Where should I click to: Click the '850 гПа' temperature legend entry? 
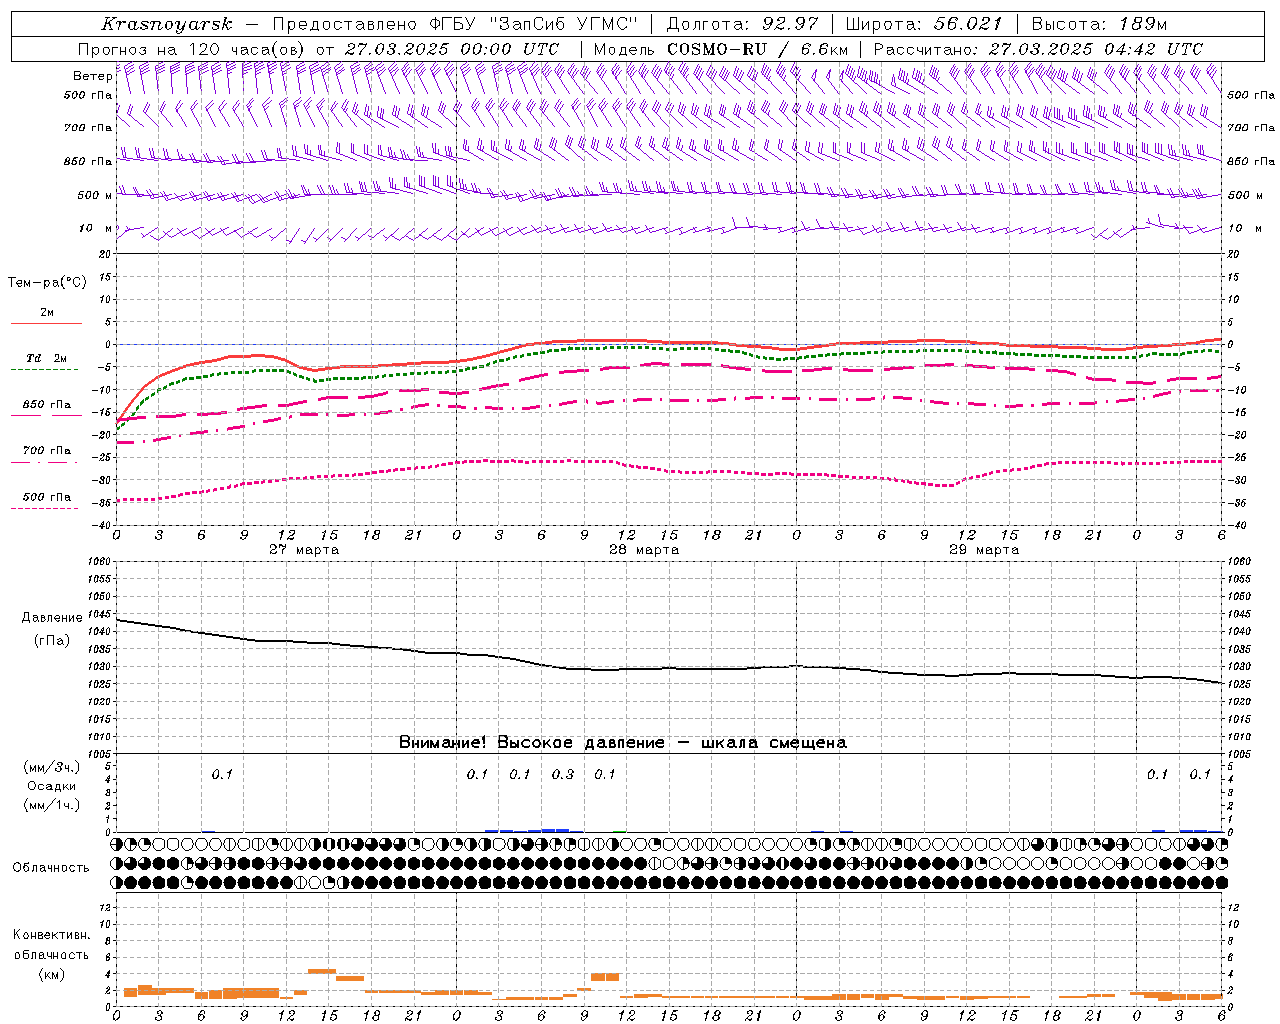coord(46,405)
